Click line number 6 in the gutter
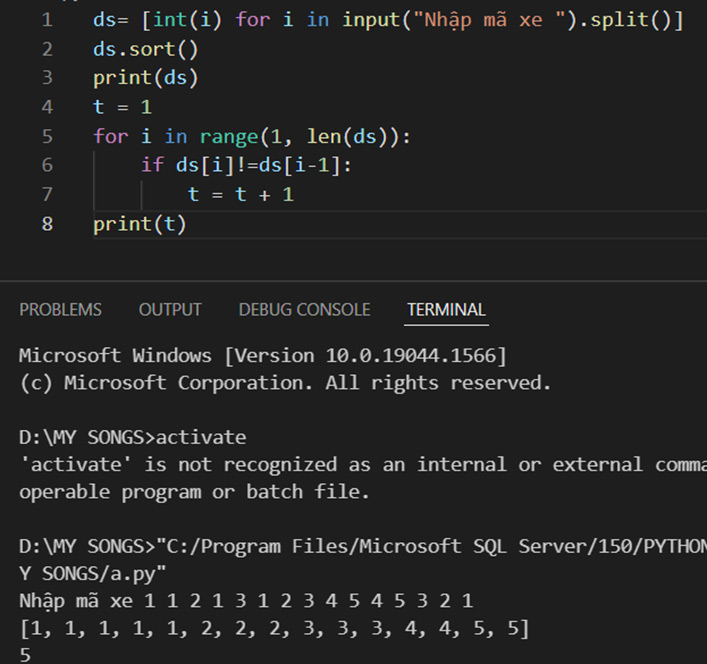The width and height of the screenshot is (707, 664). tap(47, 165)
